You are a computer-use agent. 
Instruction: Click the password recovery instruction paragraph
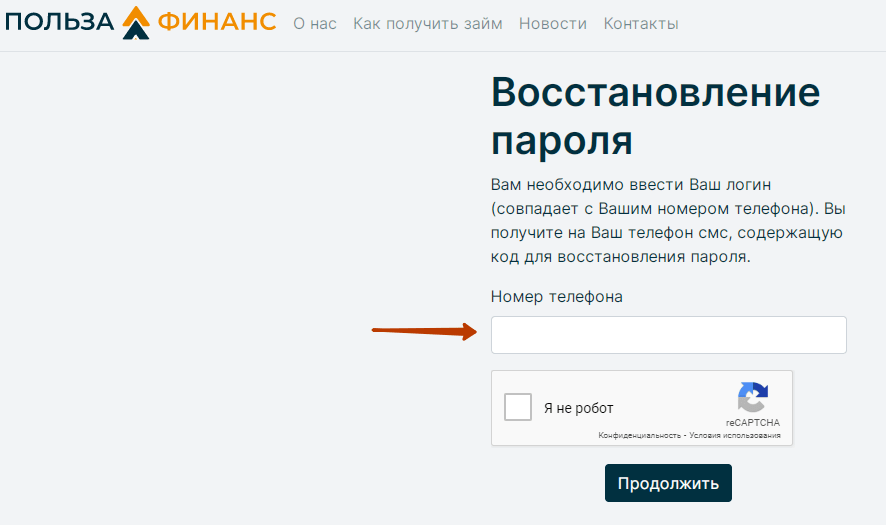(668, 220)
